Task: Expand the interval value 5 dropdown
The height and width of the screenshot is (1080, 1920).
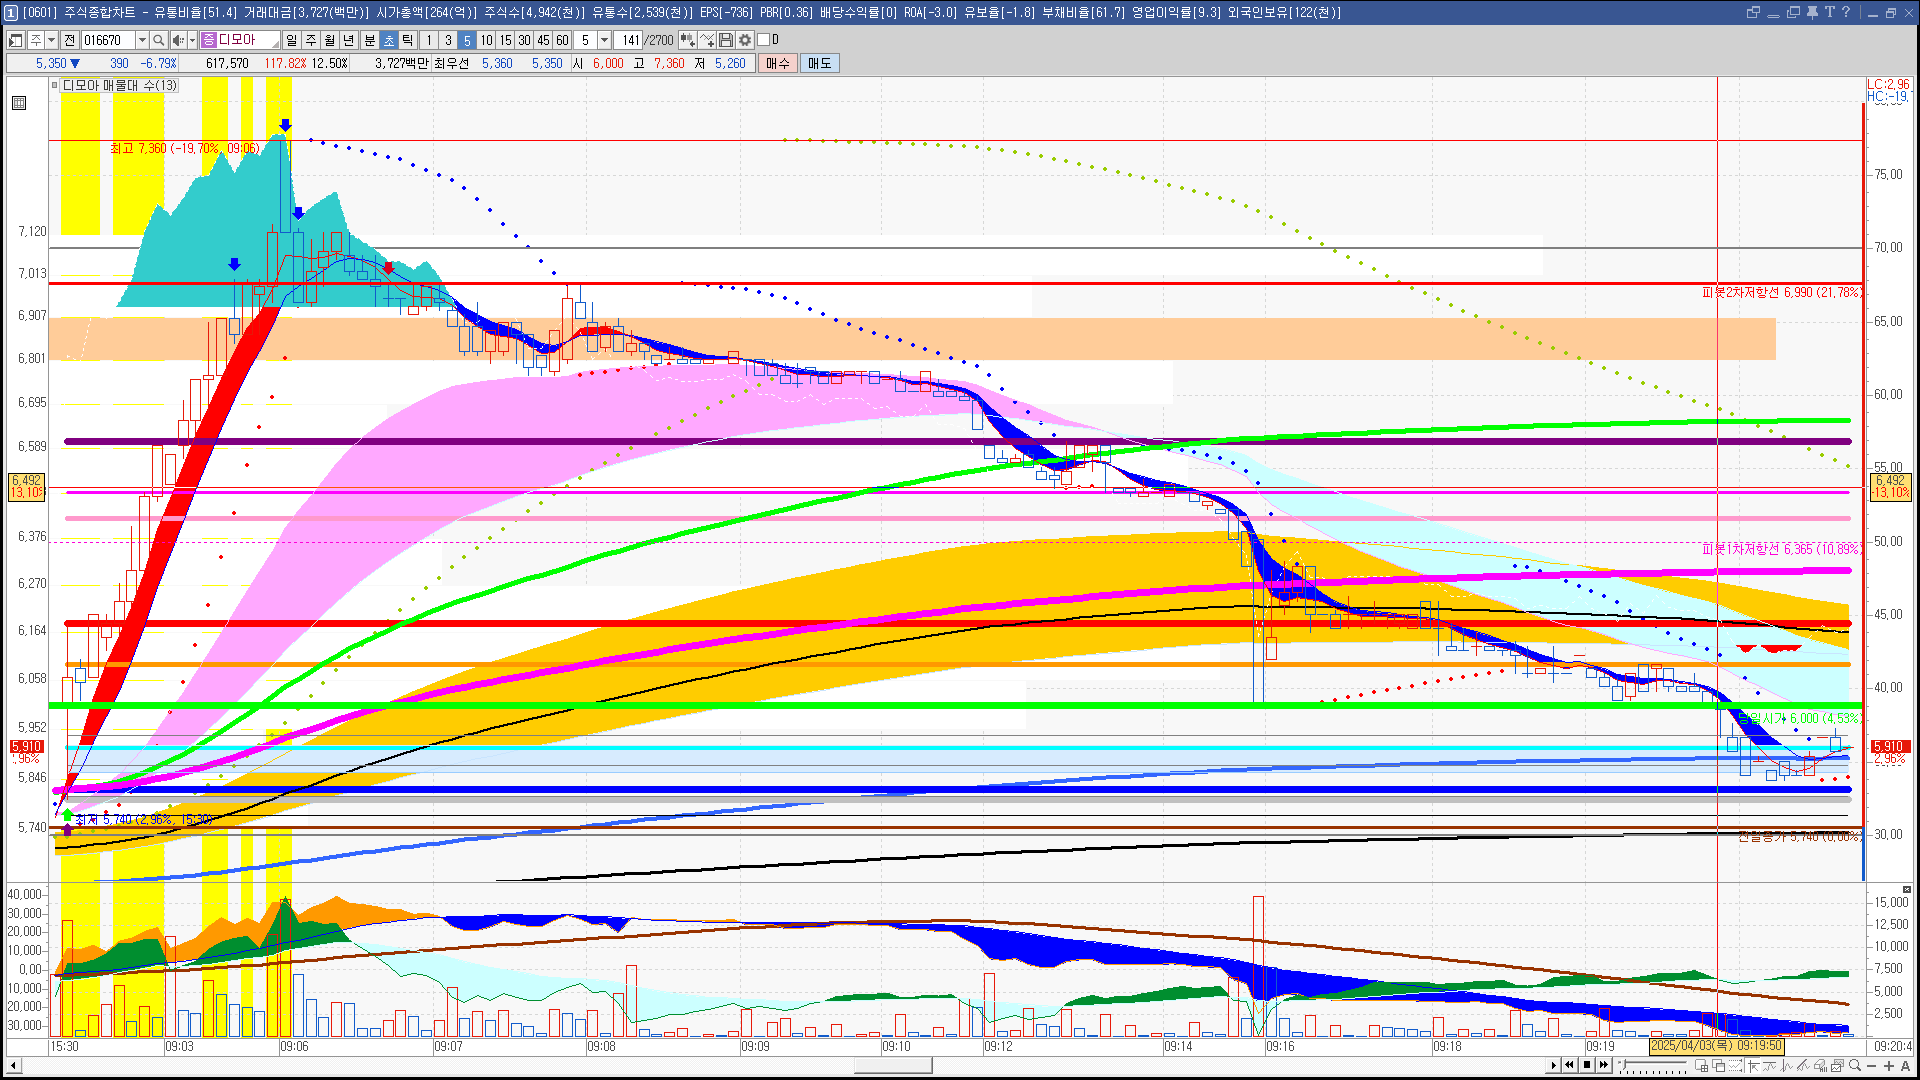Action: coord(604,40)
